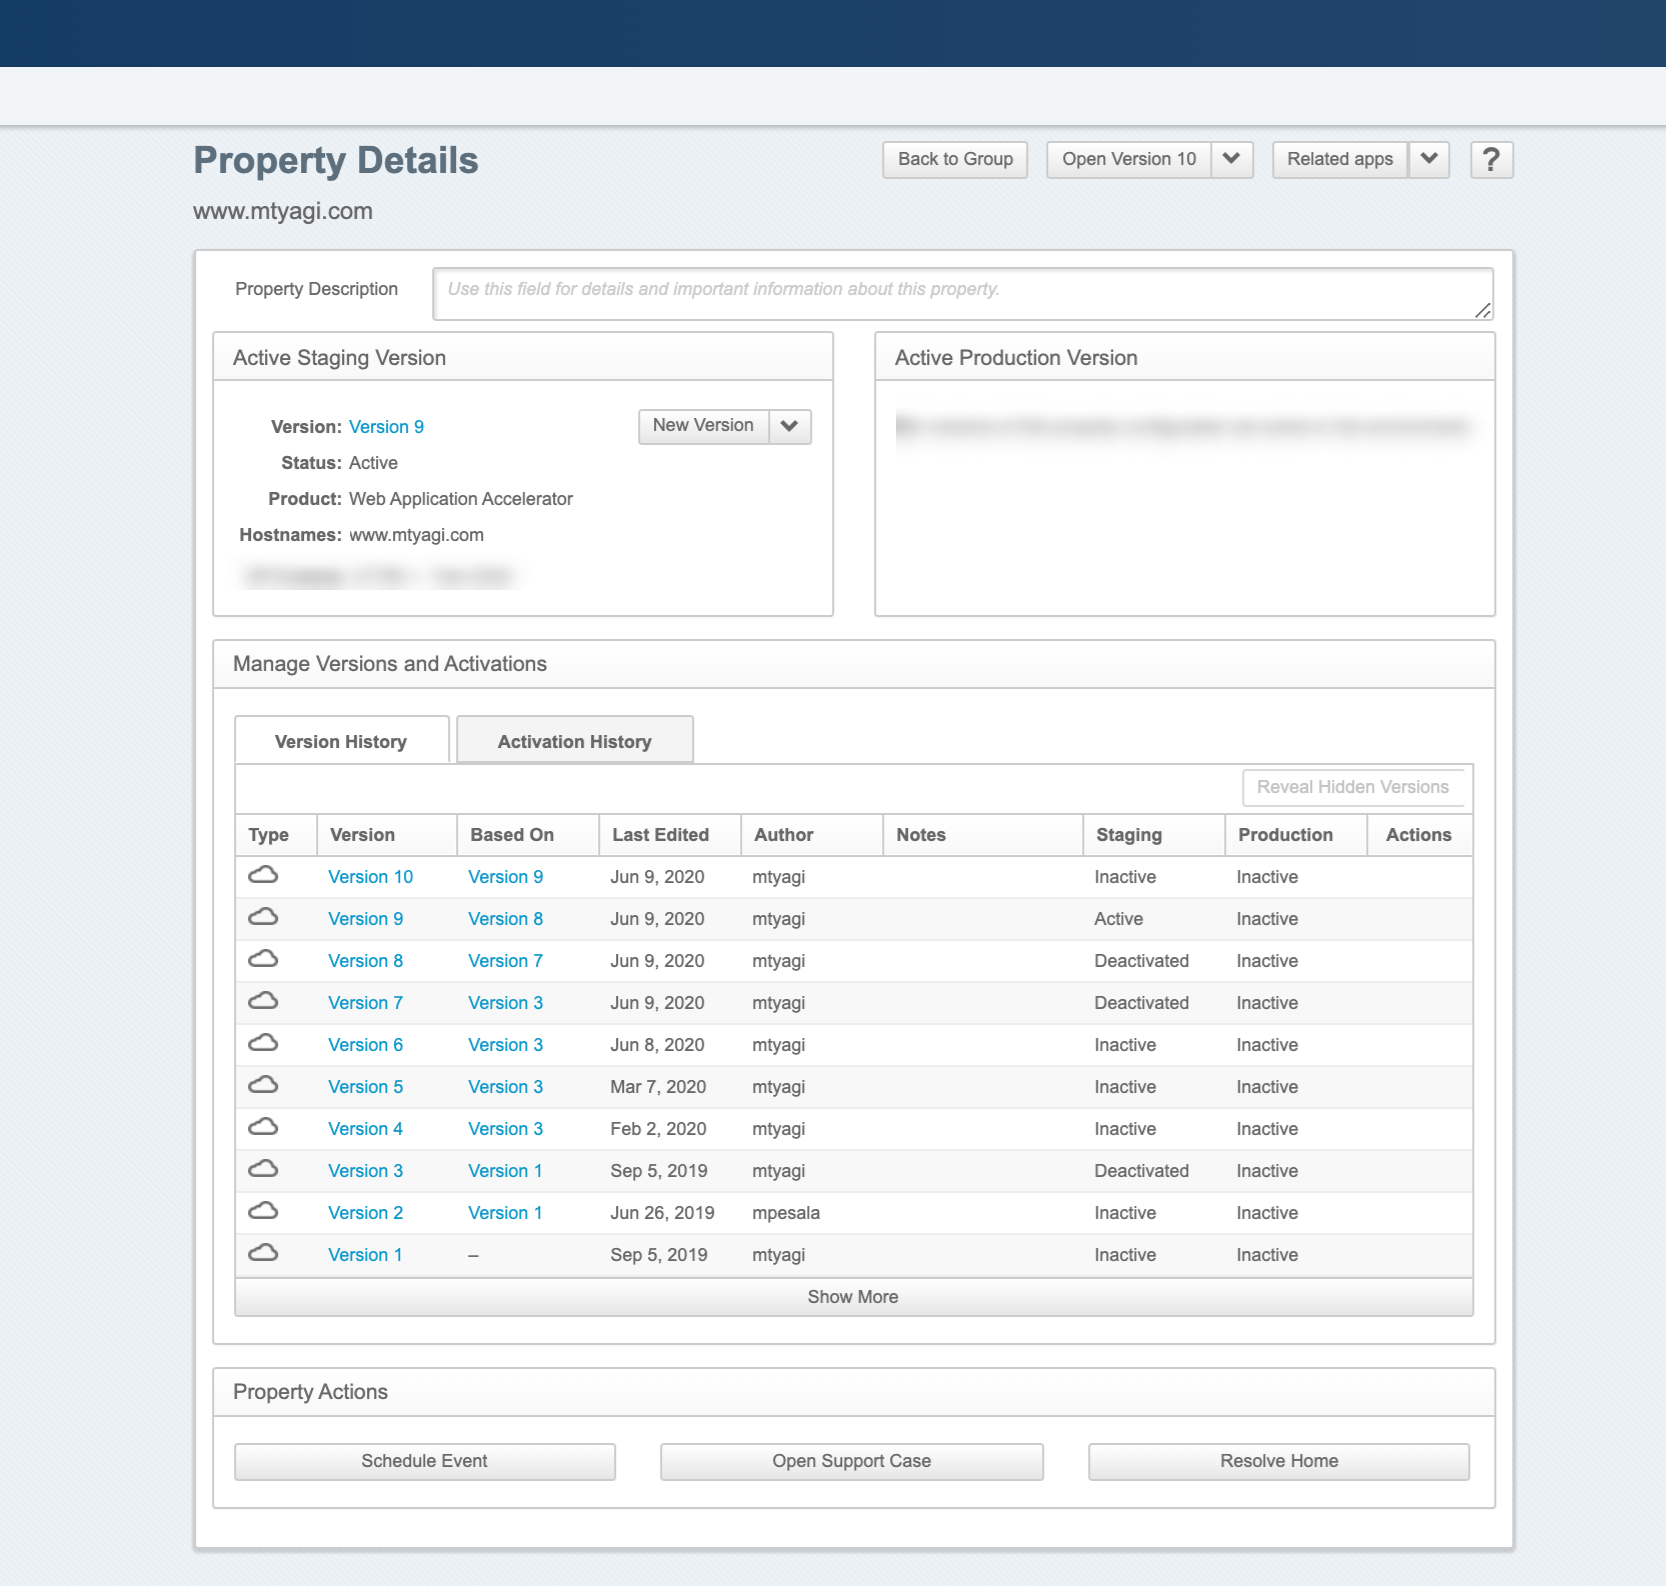1666x1586 pixels.
Task: Click the cloud icon in Version 3 row
Action: pos(263,1170)
